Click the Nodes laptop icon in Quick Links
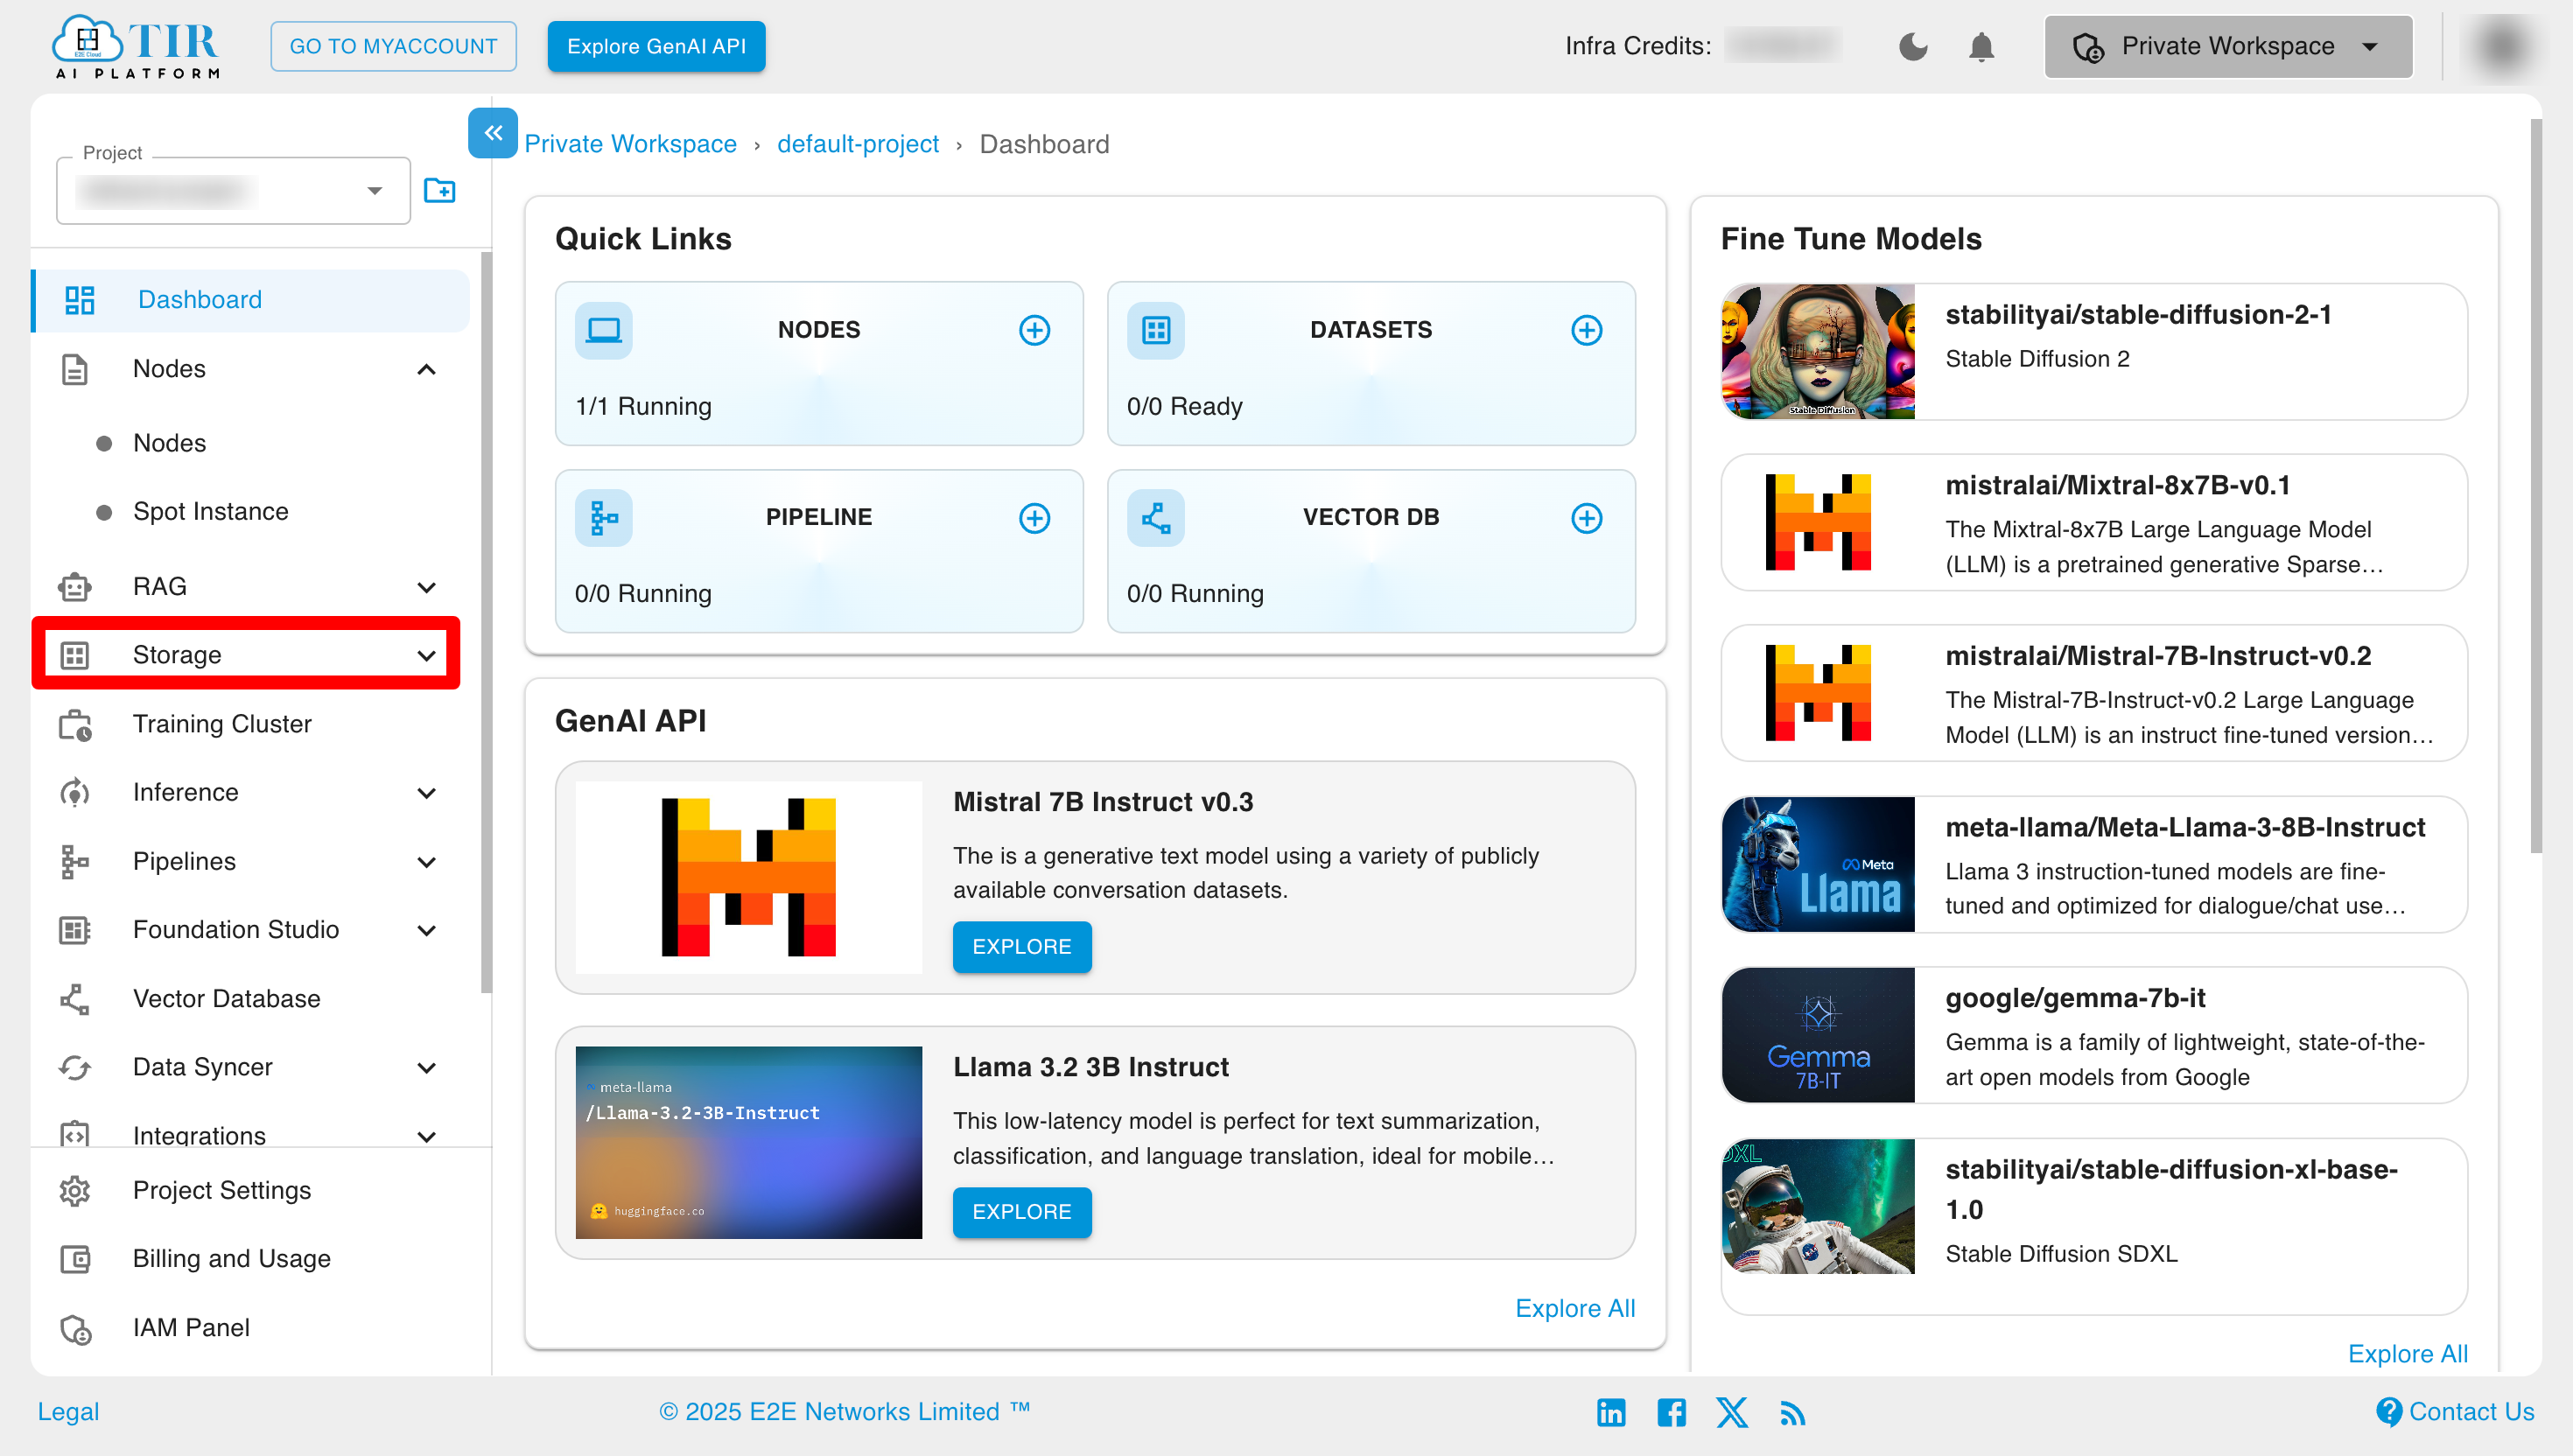 pyautogui.click(x=604, y=330)
